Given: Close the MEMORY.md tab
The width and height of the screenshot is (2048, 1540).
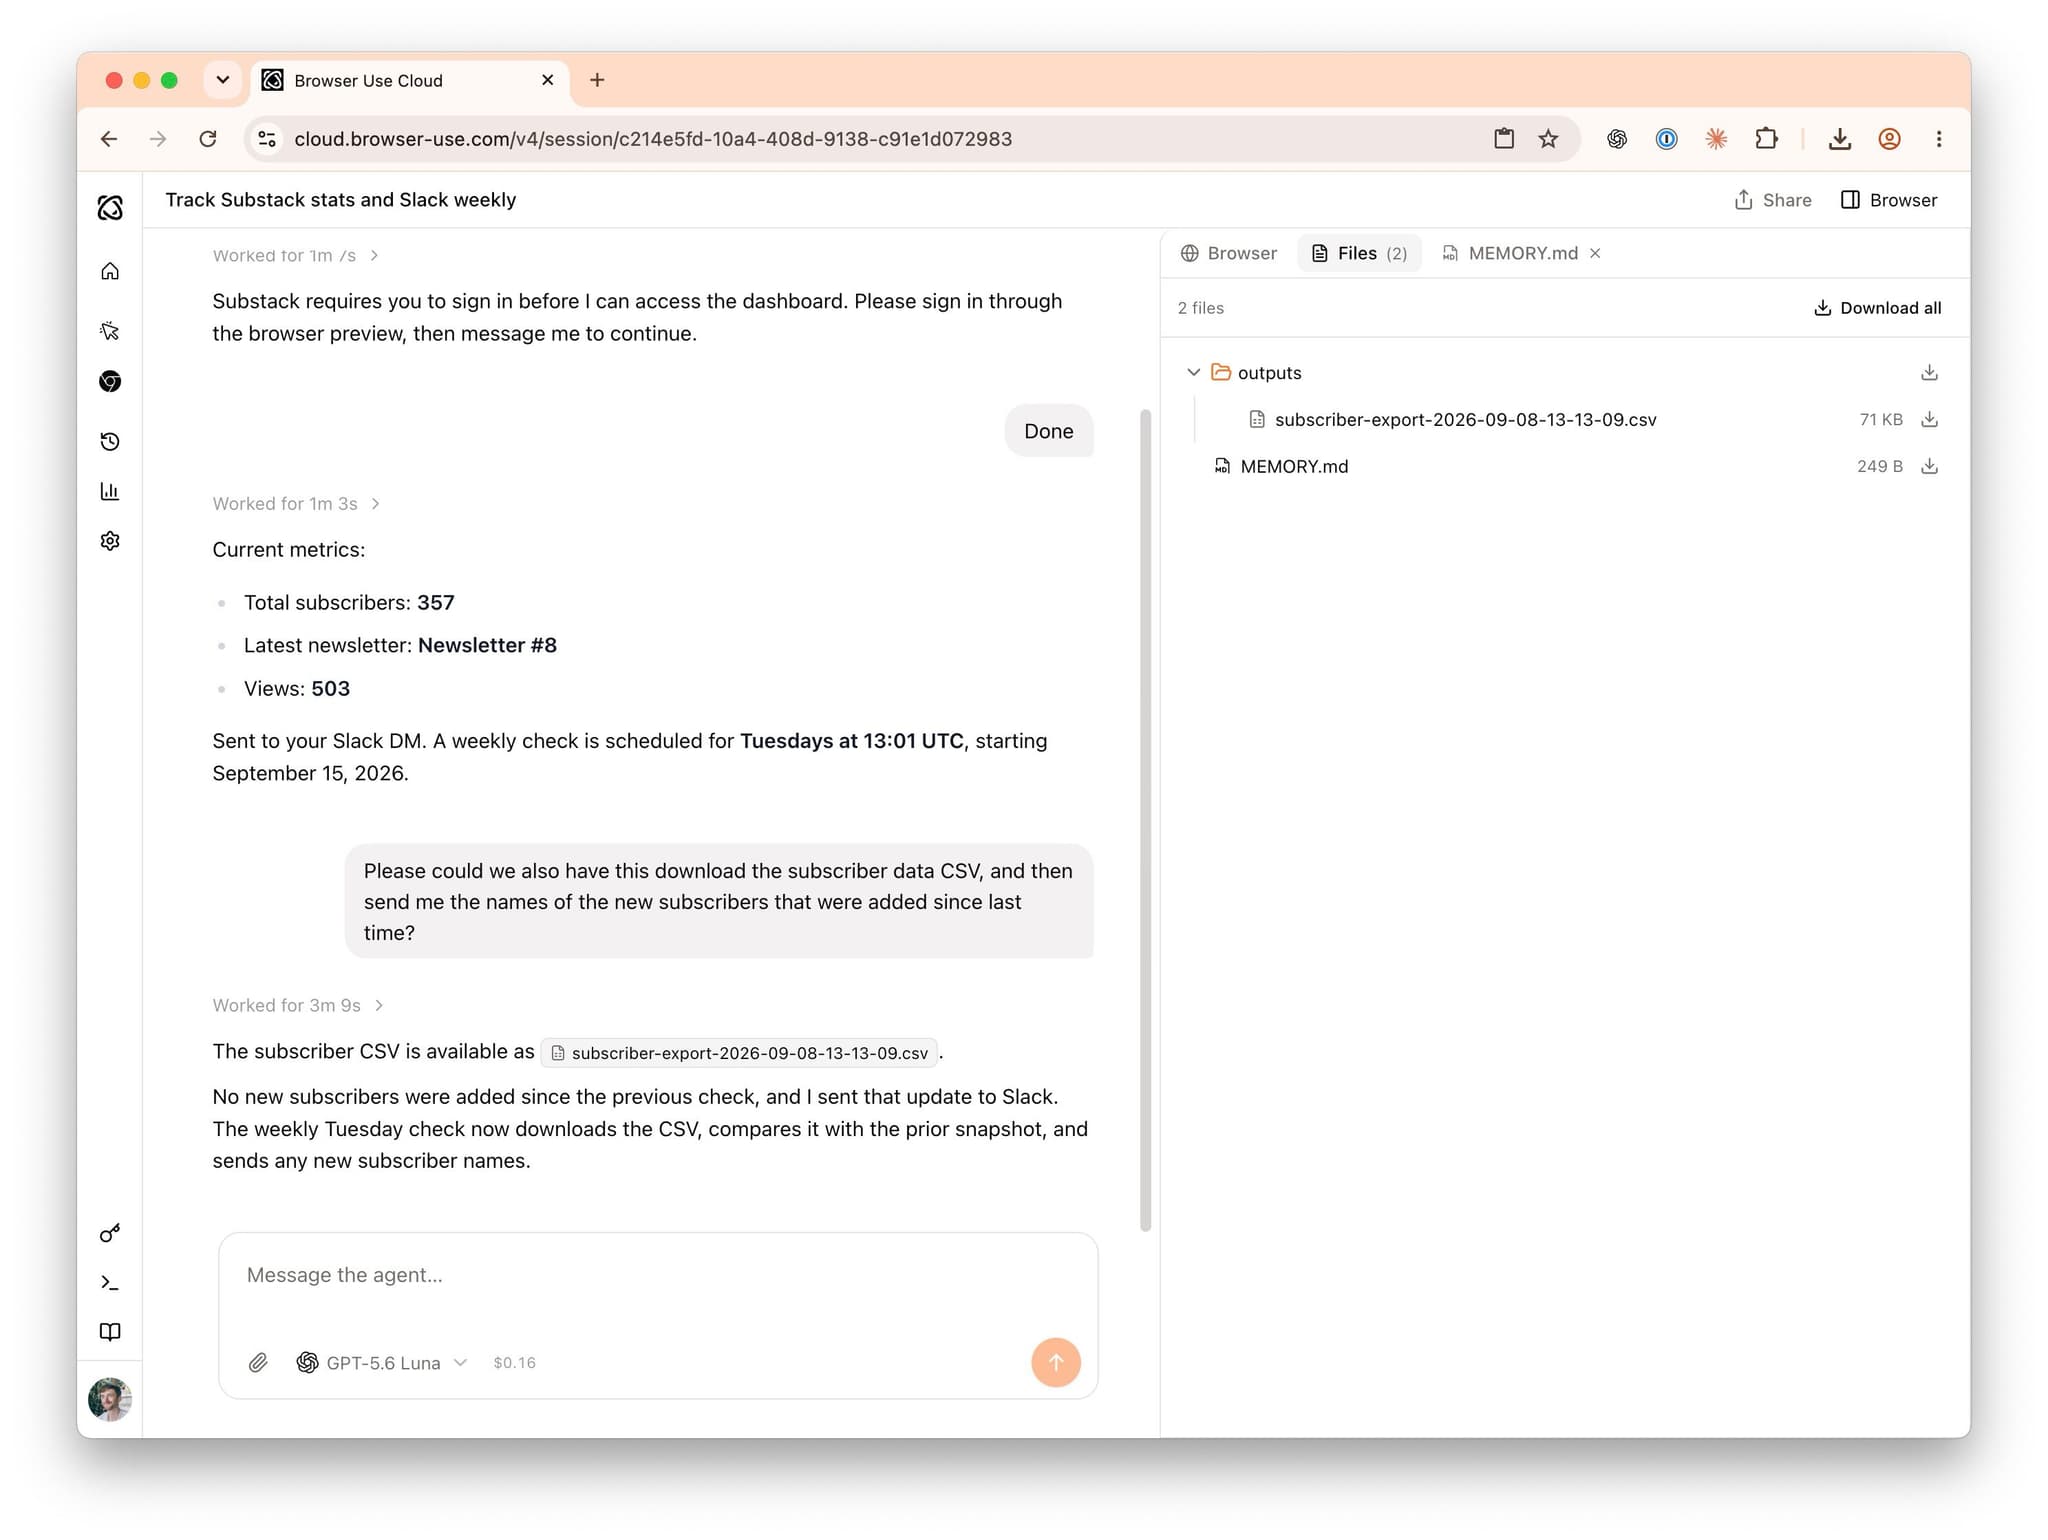Looking at the screenshot, I should pos(1595,253).
